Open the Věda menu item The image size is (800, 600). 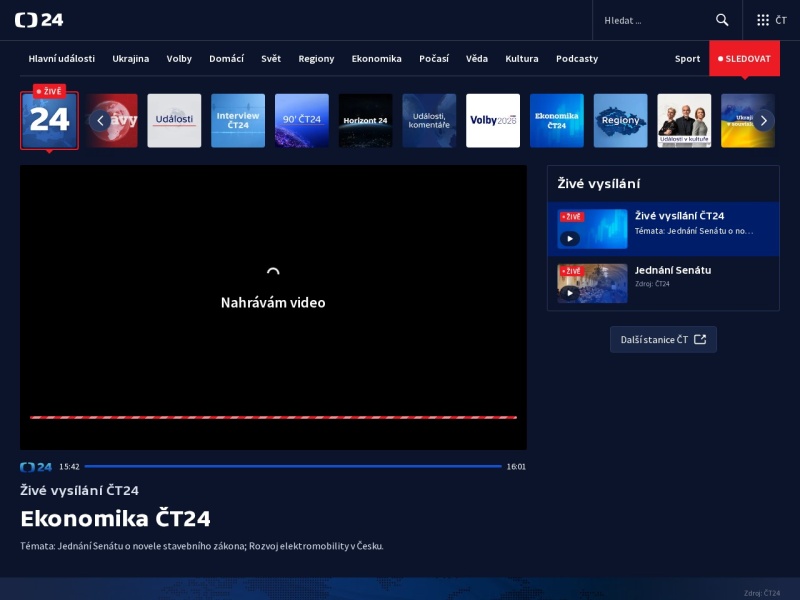477,59
